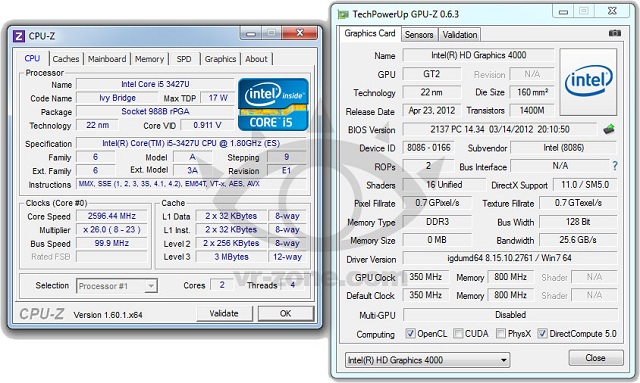The image size is (640, 383).
Task: Click the Max TDP value 17 W
Action: coord(218,98)
